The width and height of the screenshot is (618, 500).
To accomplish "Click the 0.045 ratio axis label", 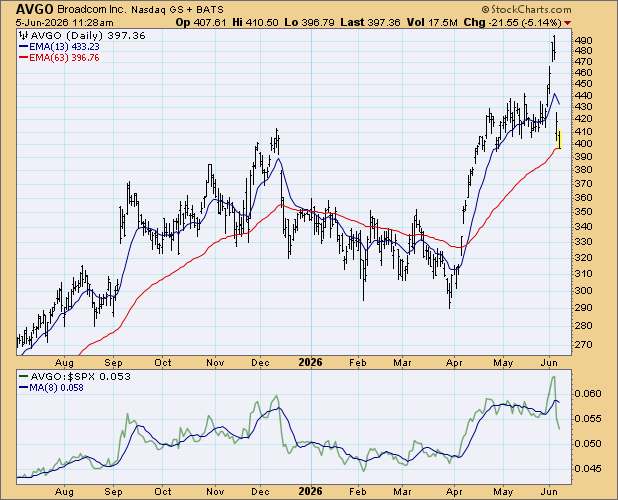I will [x=588, y=468].
